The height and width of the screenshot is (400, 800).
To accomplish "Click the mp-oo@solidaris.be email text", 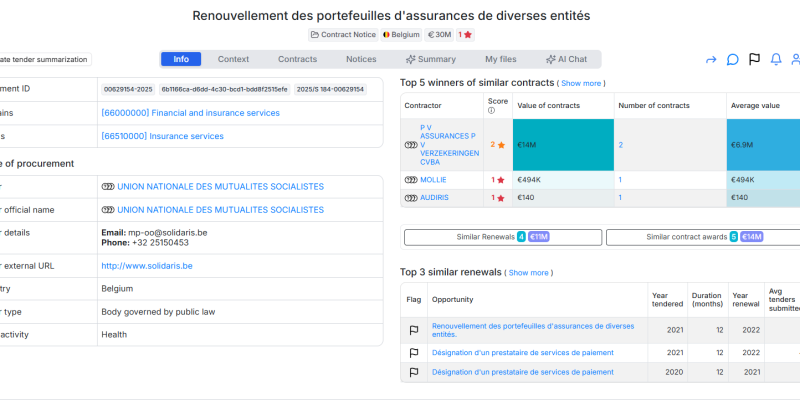I will pos(167,233).
